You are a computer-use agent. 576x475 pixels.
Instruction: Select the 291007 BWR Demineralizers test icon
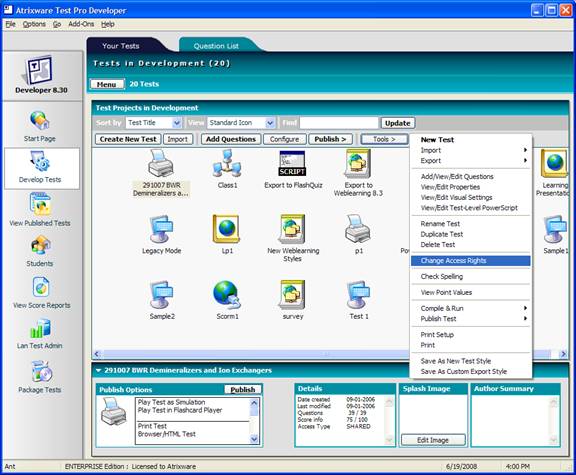click(161, 163)
